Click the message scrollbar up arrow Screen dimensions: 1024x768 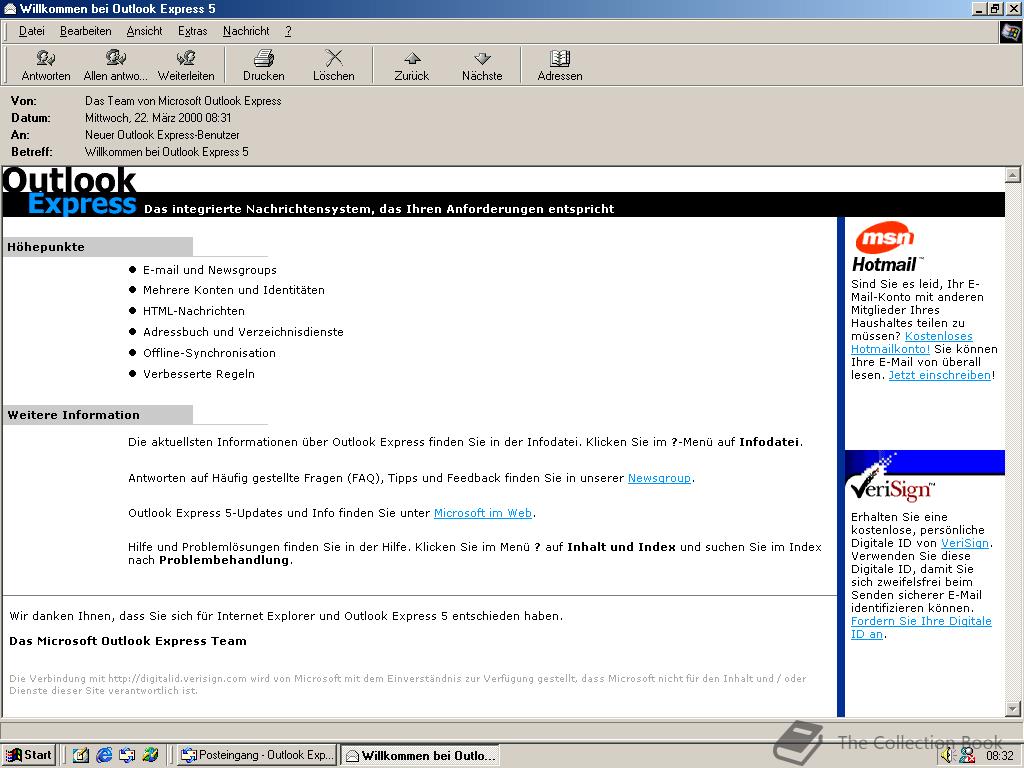pyautogui.click(x=1012, y=174)
